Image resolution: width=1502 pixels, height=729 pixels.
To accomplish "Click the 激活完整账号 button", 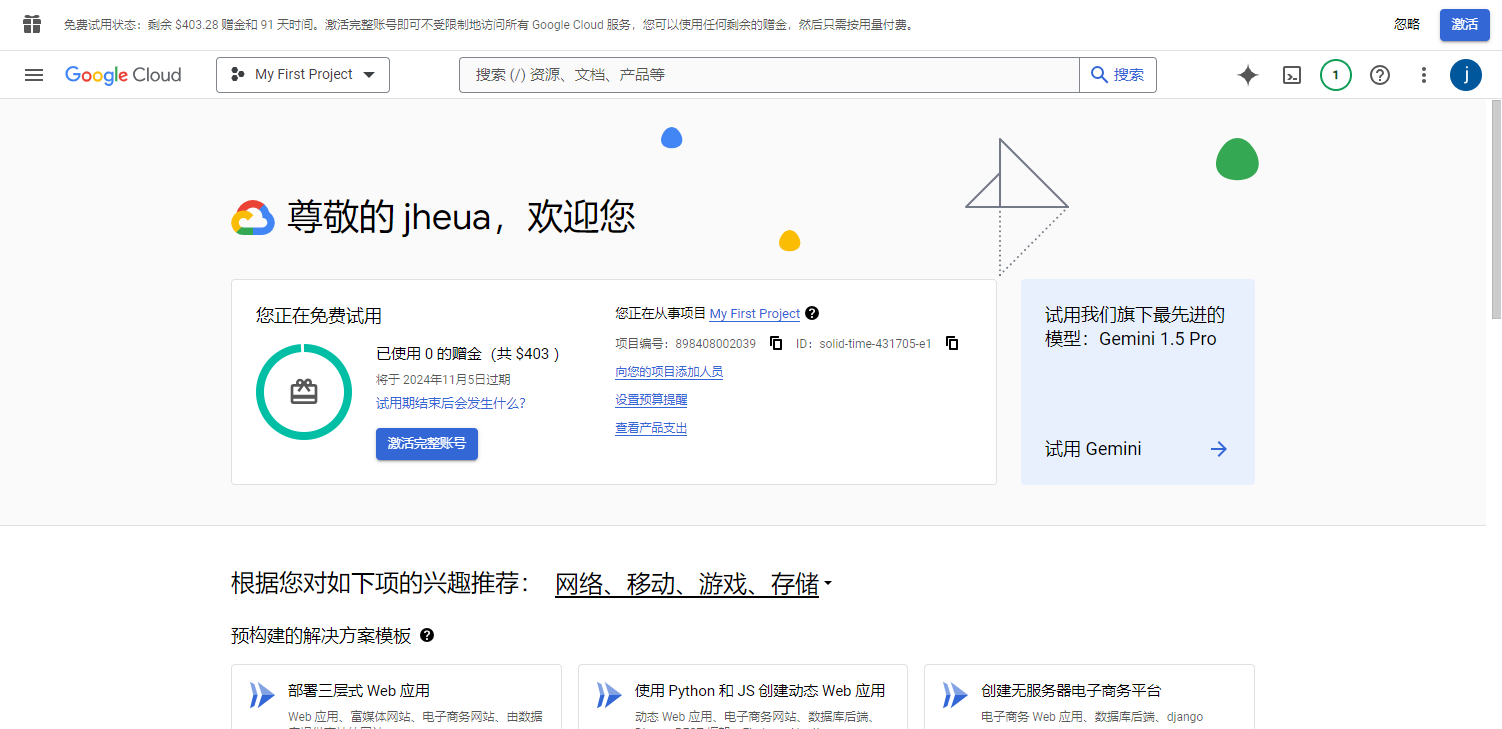I will coord(426,444).
